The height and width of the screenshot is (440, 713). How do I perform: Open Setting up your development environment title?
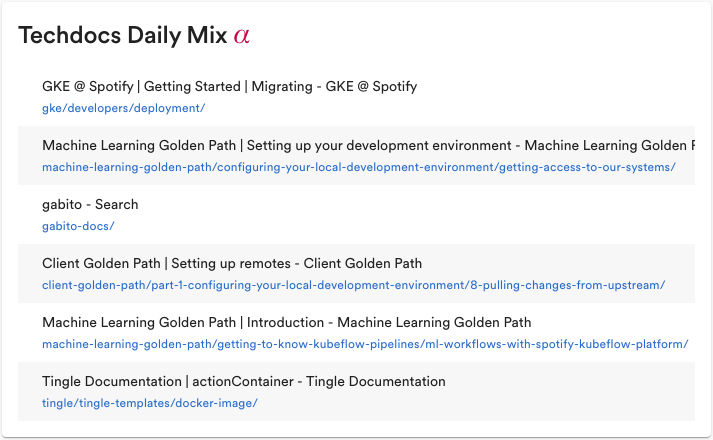point(367,146)
